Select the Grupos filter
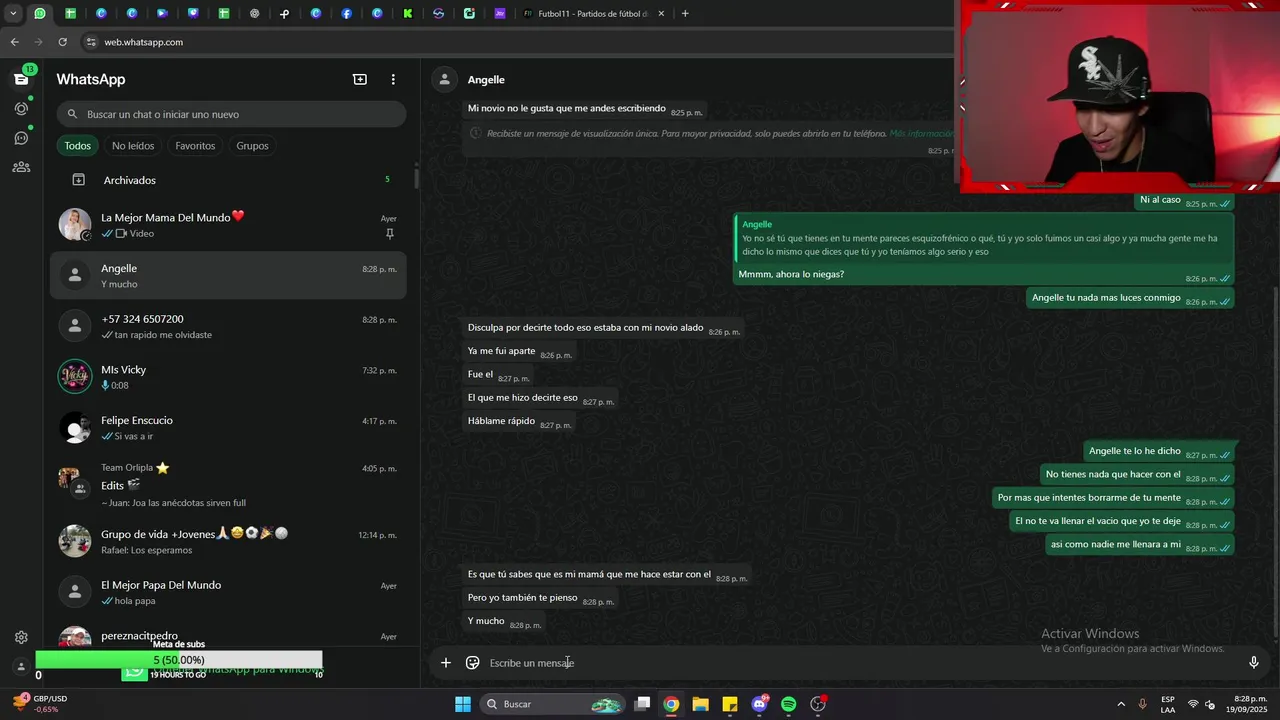Screen dimensions: 1280x720 point(252,146)
